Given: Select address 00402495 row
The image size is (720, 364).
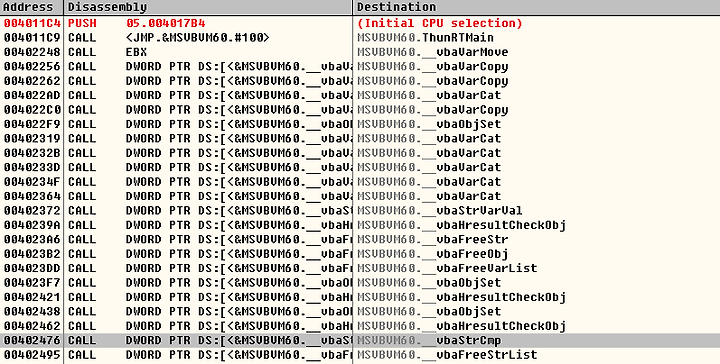Looking at the screenshot, I should (32, 354).
